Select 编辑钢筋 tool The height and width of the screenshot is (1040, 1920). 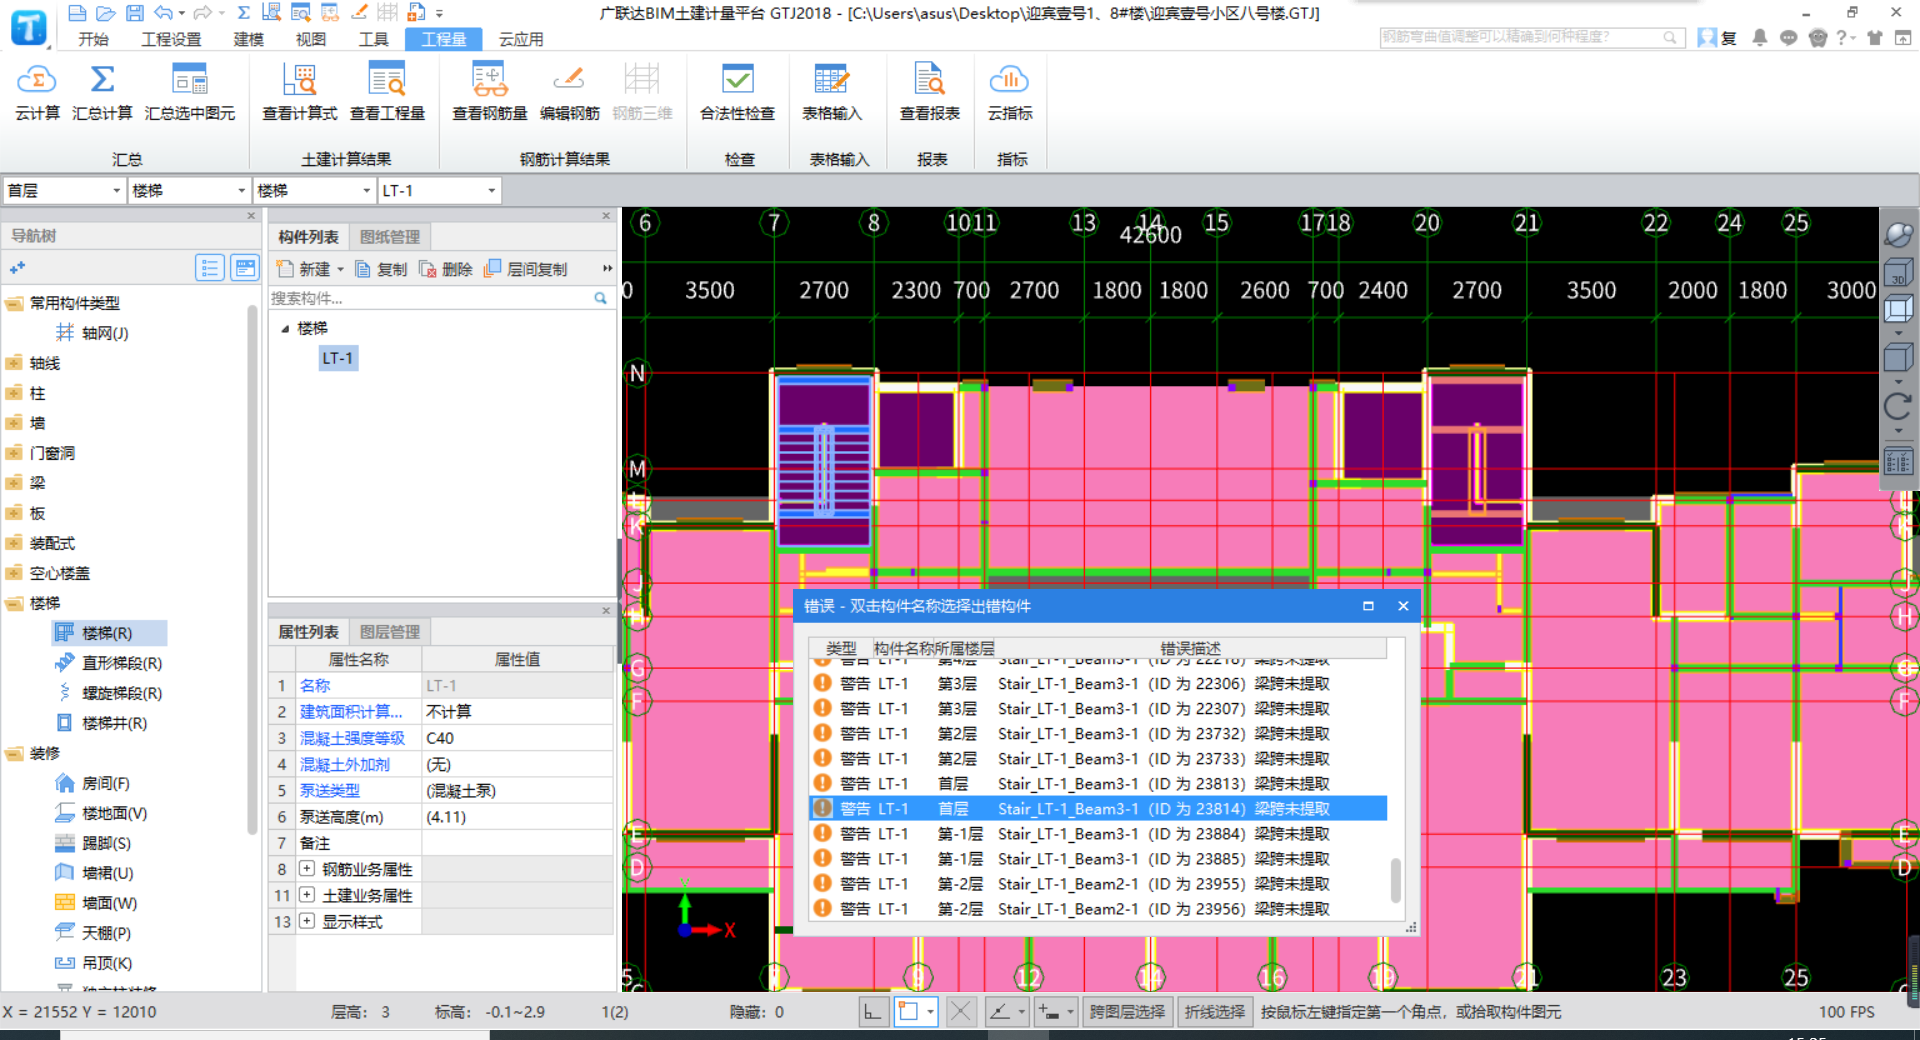coord(569,92)
